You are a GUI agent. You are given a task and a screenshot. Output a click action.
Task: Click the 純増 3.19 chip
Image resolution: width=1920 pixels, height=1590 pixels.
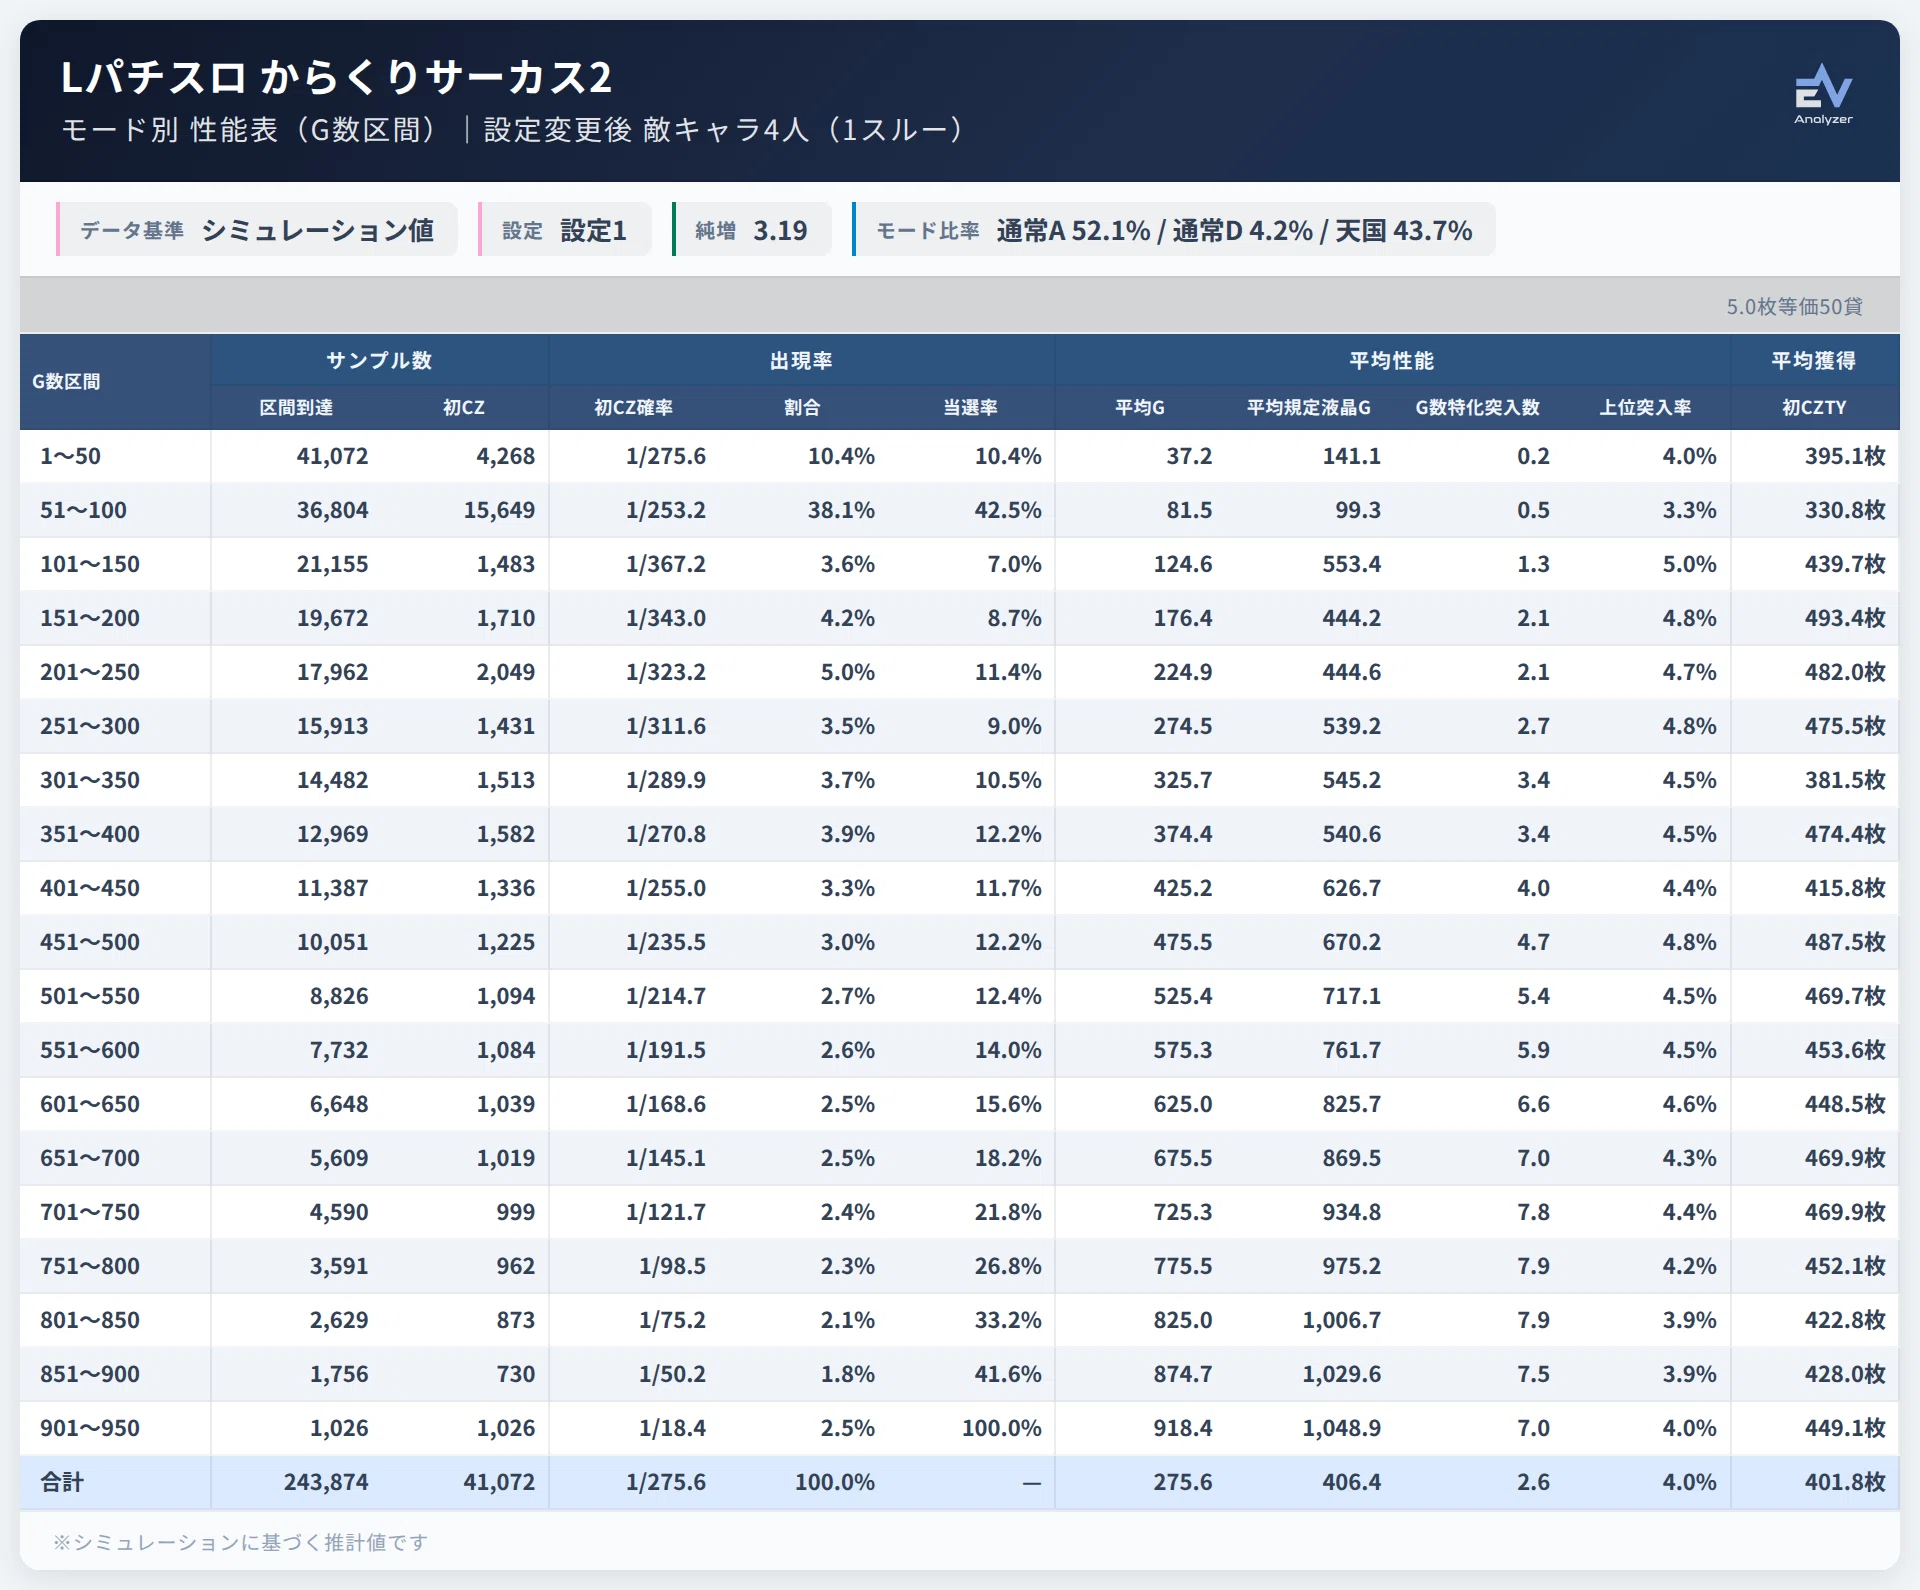751,230
